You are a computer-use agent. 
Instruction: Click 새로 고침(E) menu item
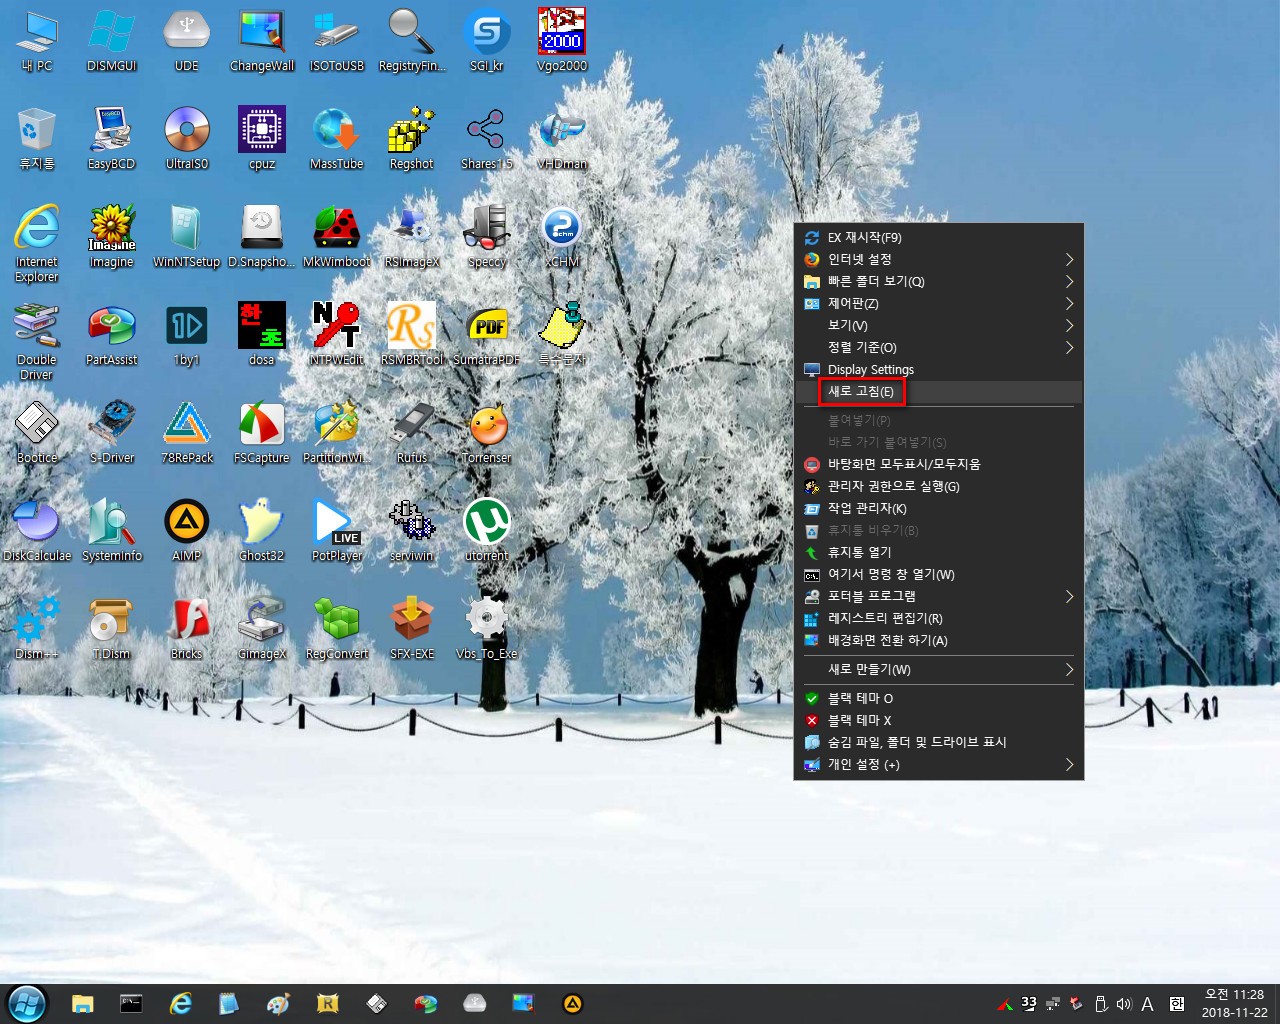point(939,391)
